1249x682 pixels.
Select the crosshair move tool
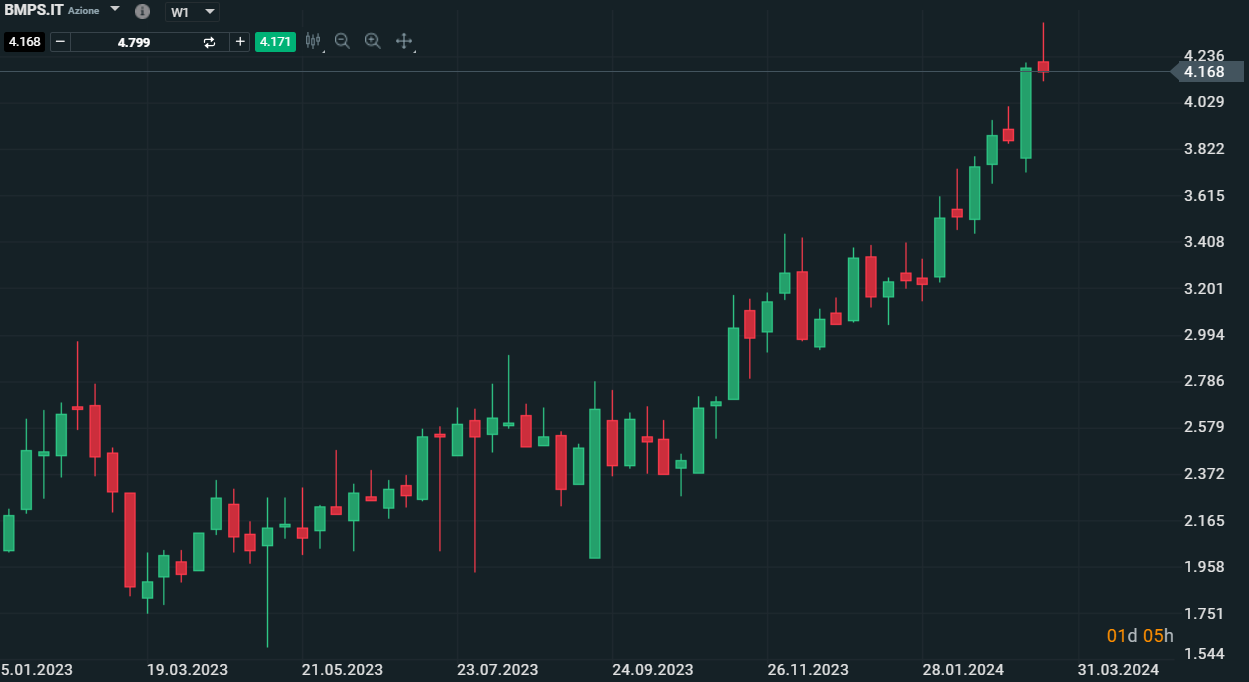[404, 41]
